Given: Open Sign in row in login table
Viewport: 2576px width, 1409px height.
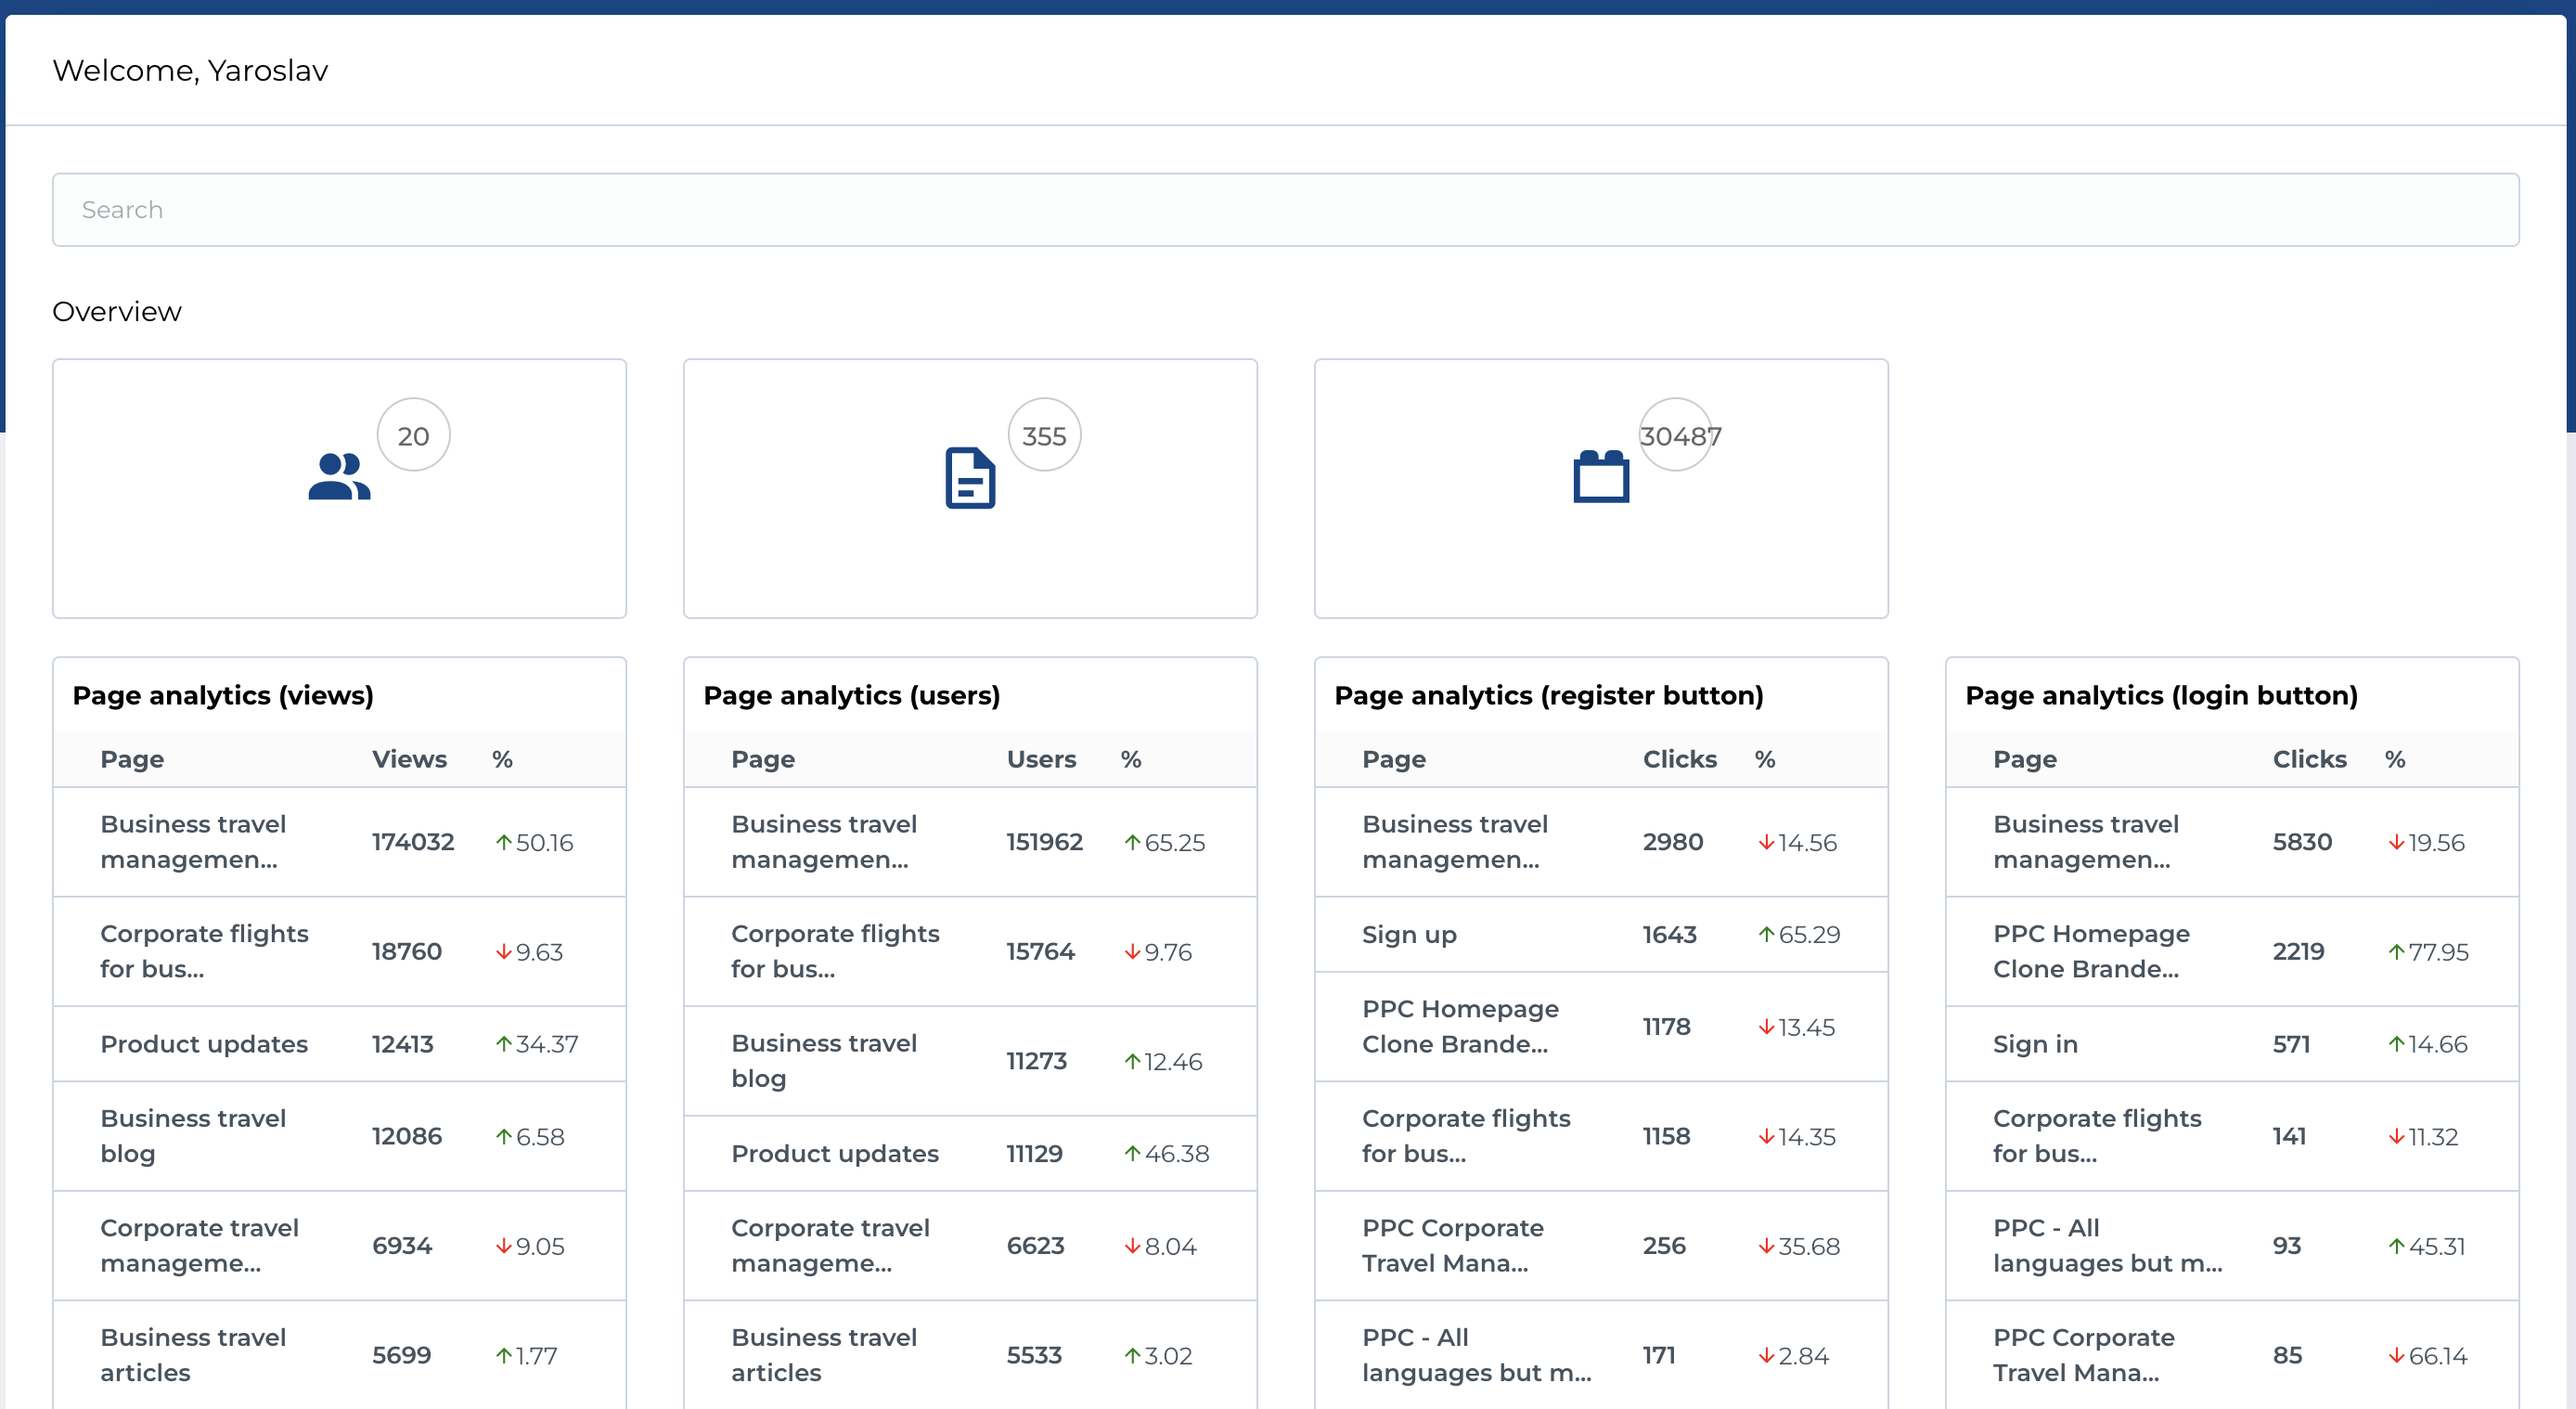Looking at the screenshot, I should click(2035, 1044).
